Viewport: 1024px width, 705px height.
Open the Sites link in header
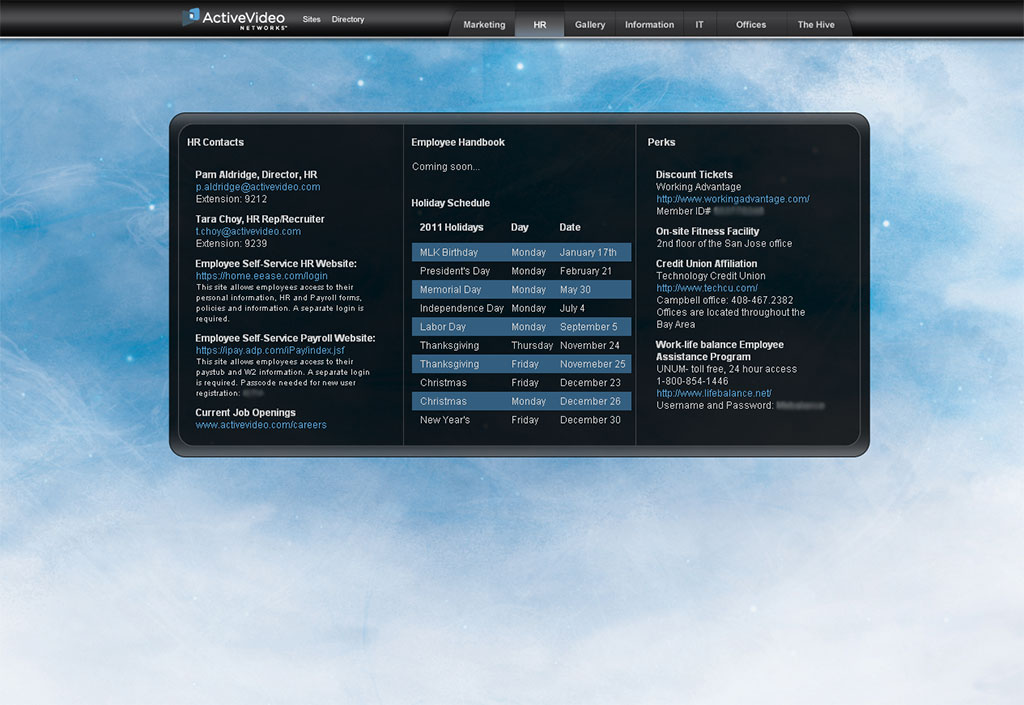pos(312,20)
